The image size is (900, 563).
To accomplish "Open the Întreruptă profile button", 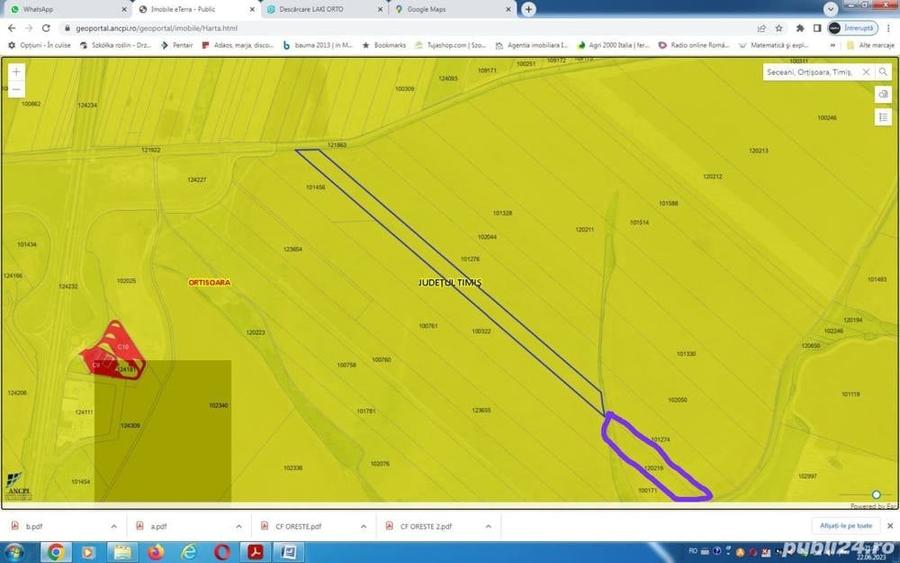I will pyautogui.click(x=853, y=28).
